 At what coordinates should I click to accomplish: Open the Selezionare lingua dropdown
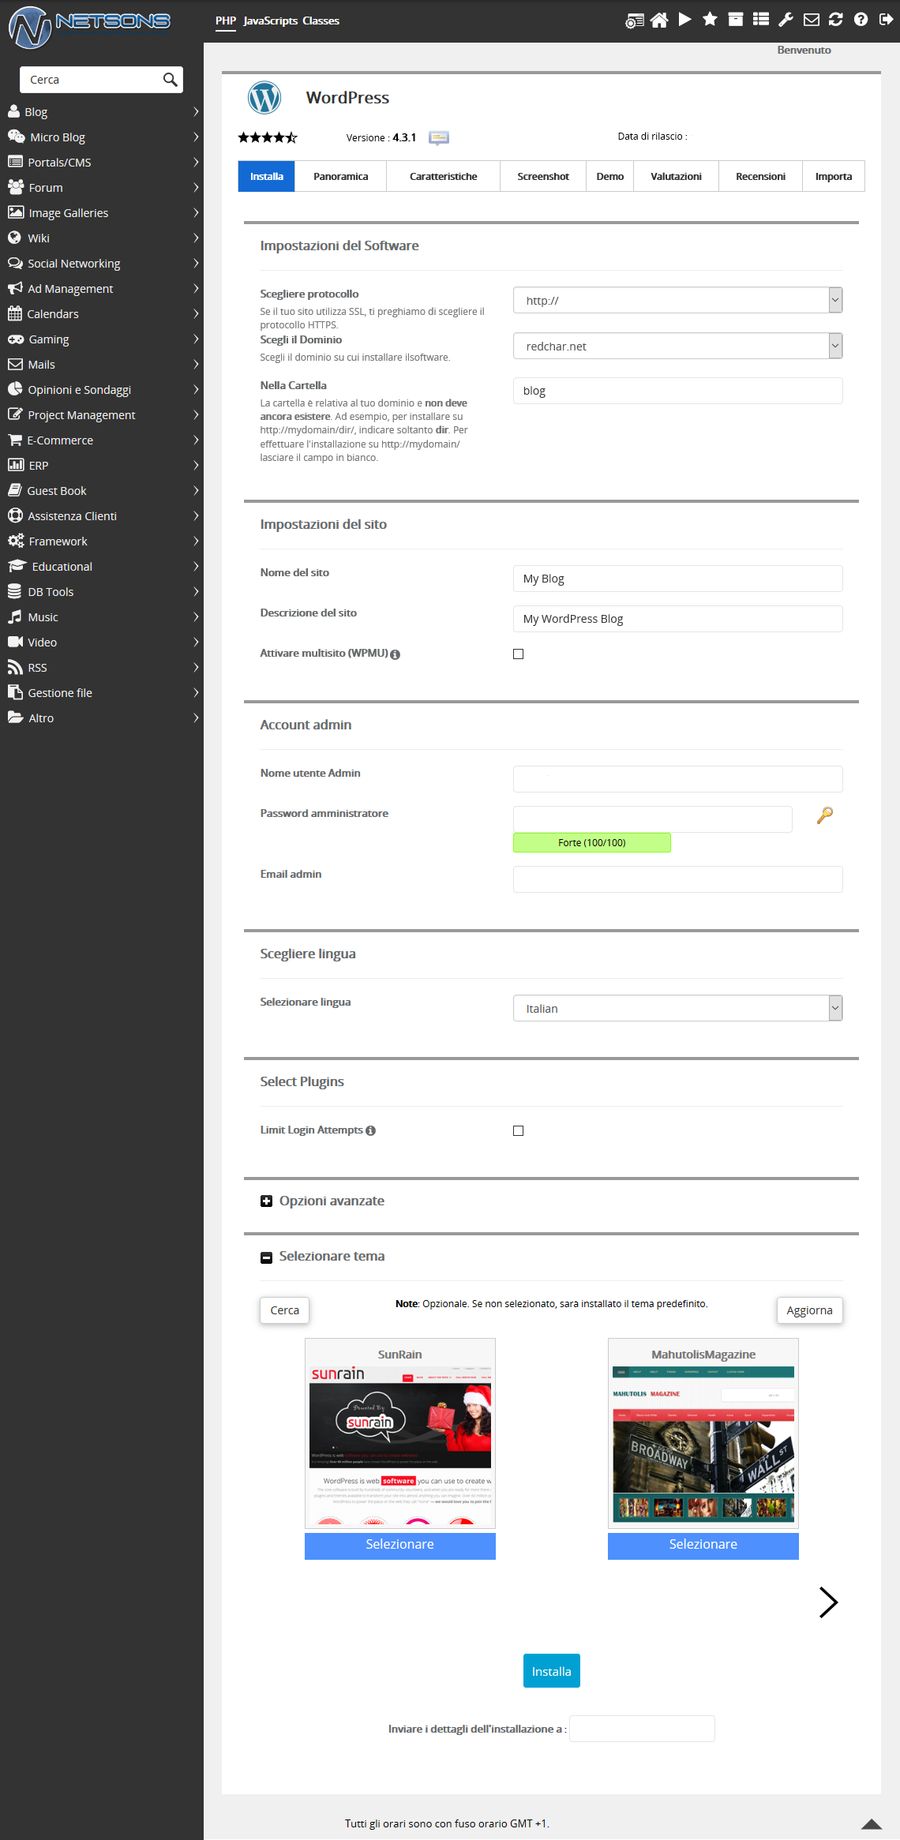coord(677,1009)
